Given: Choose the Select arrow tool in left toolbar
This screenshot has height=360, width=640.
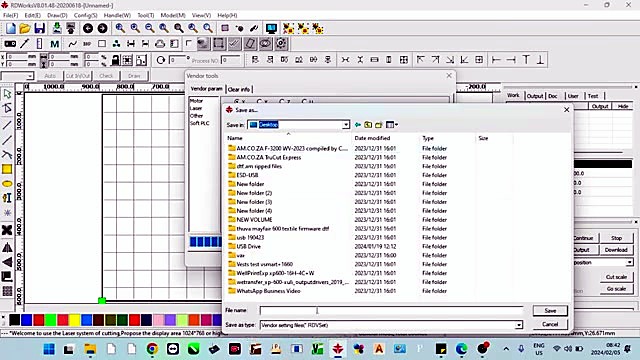Looking at the screenshot, I should coord(7,94).
